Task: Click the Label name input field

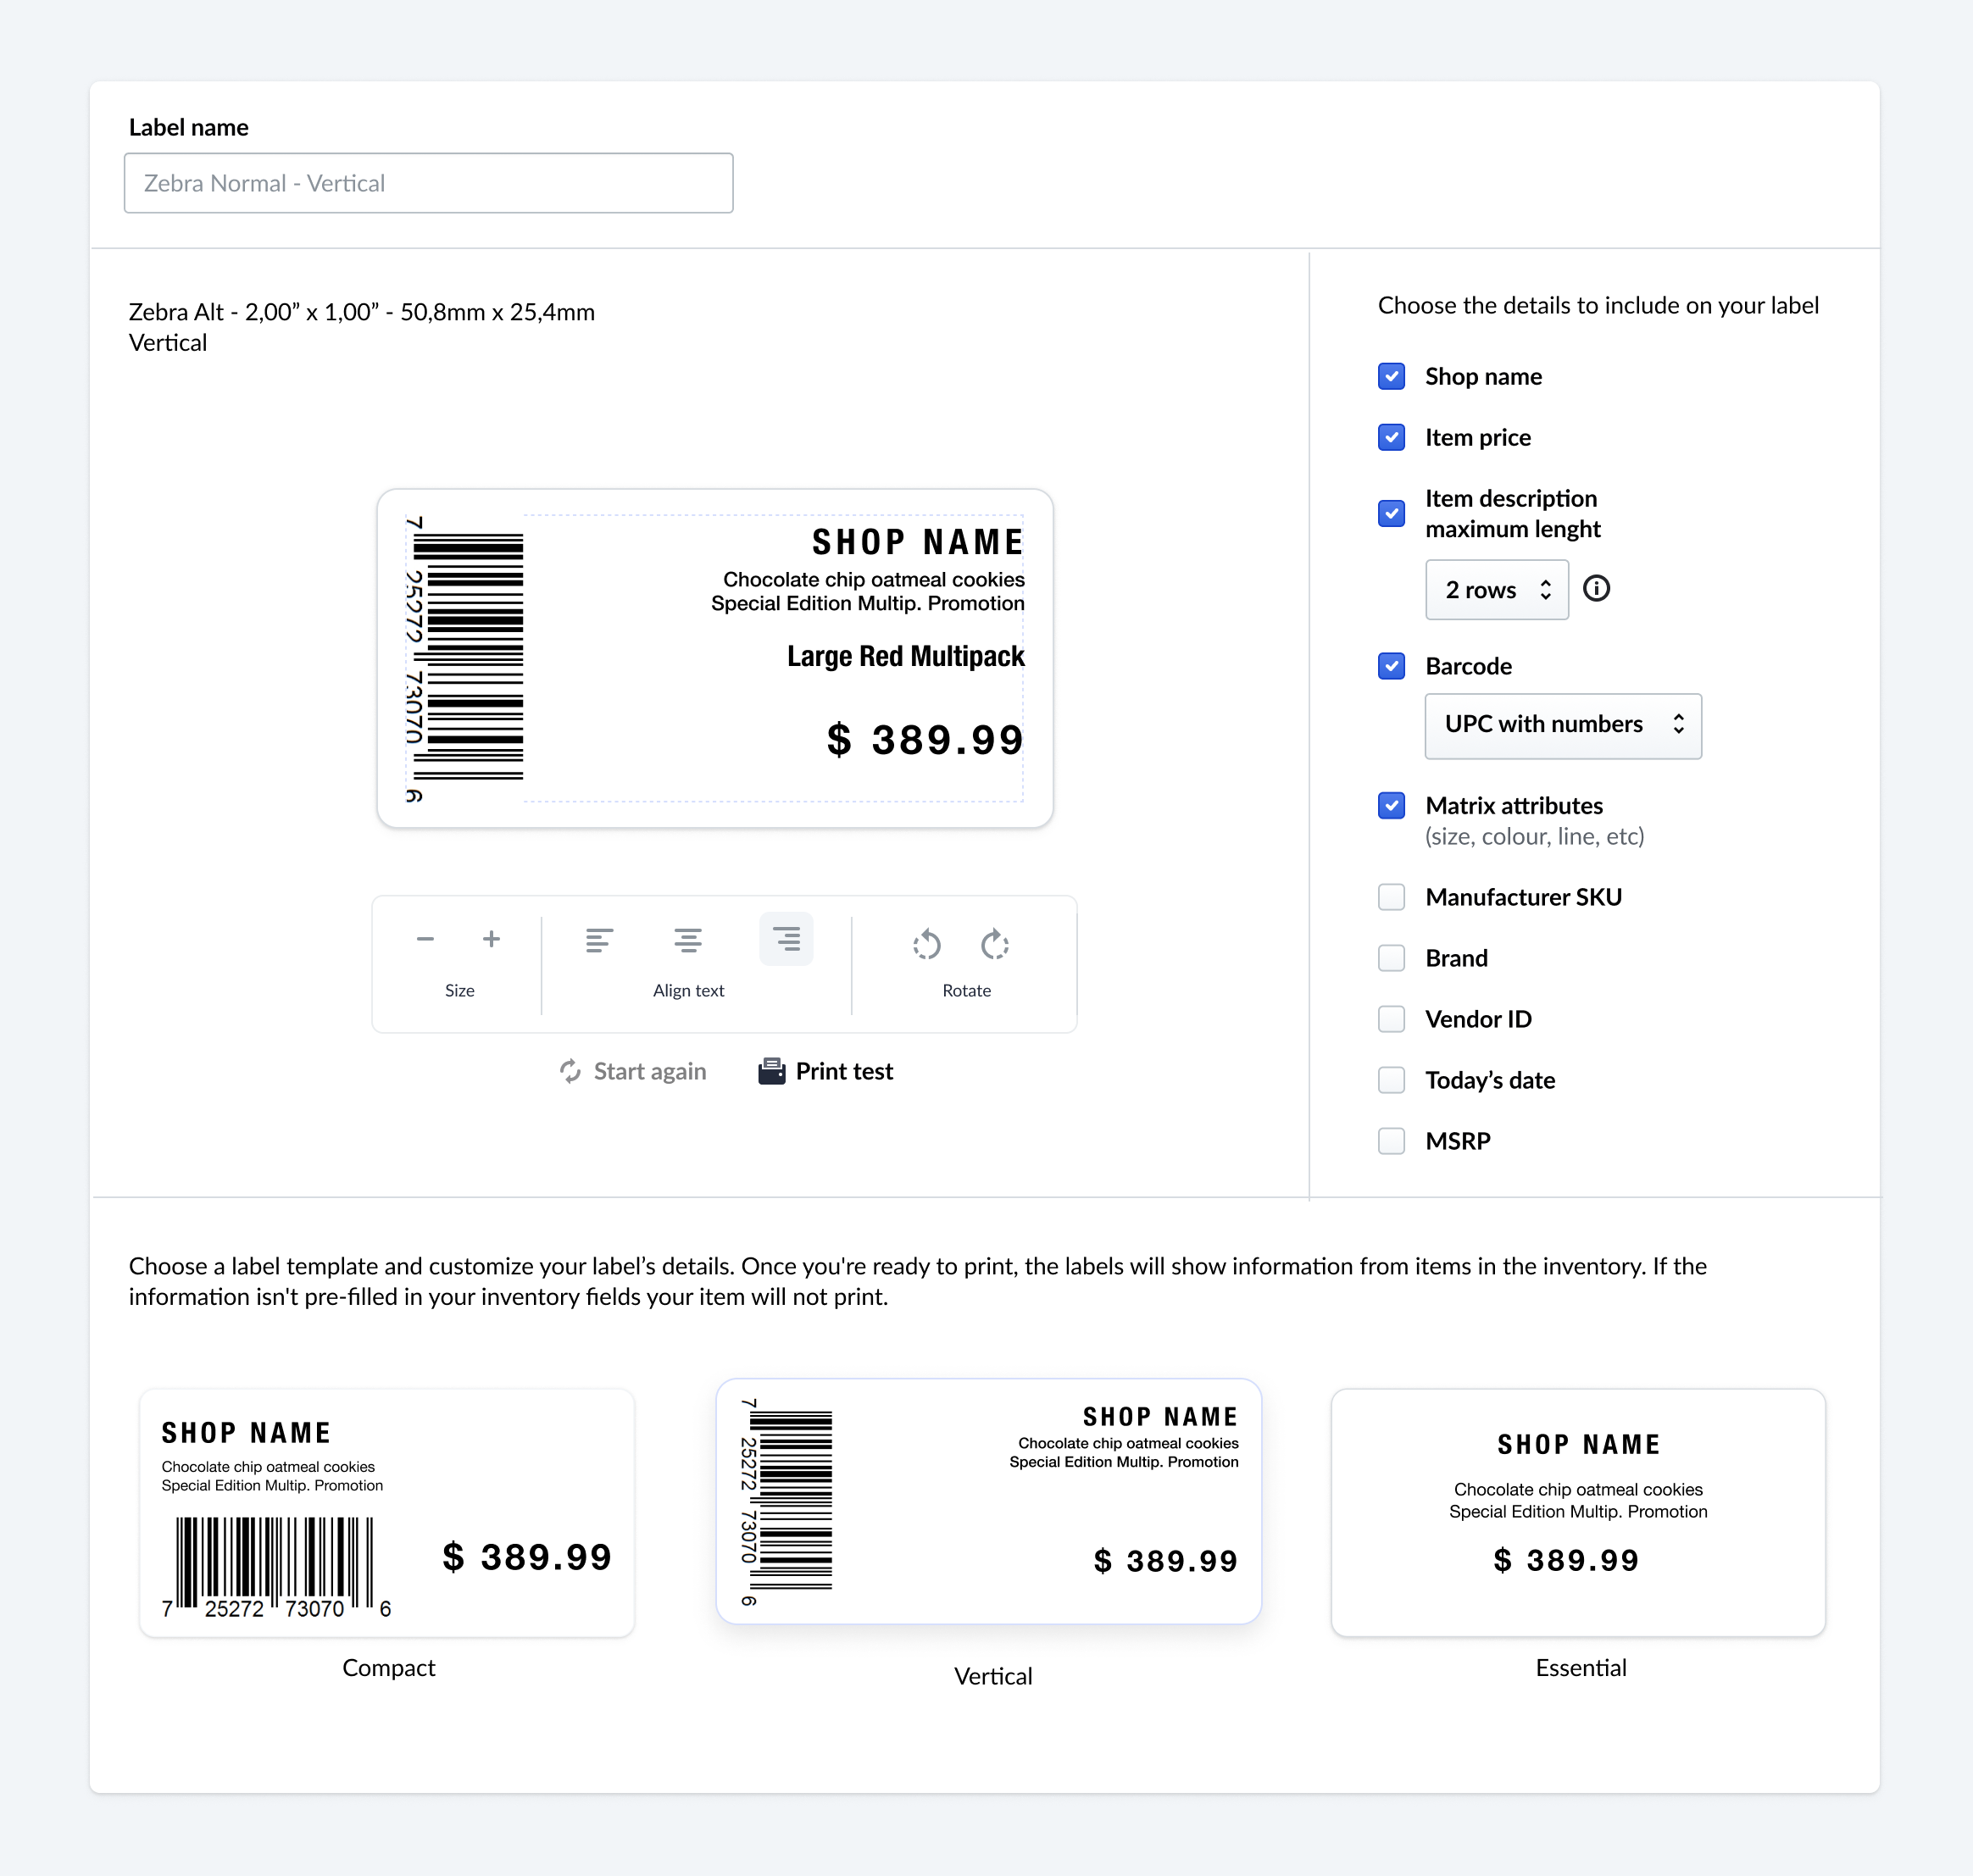Action: click(x=428, y=183)
